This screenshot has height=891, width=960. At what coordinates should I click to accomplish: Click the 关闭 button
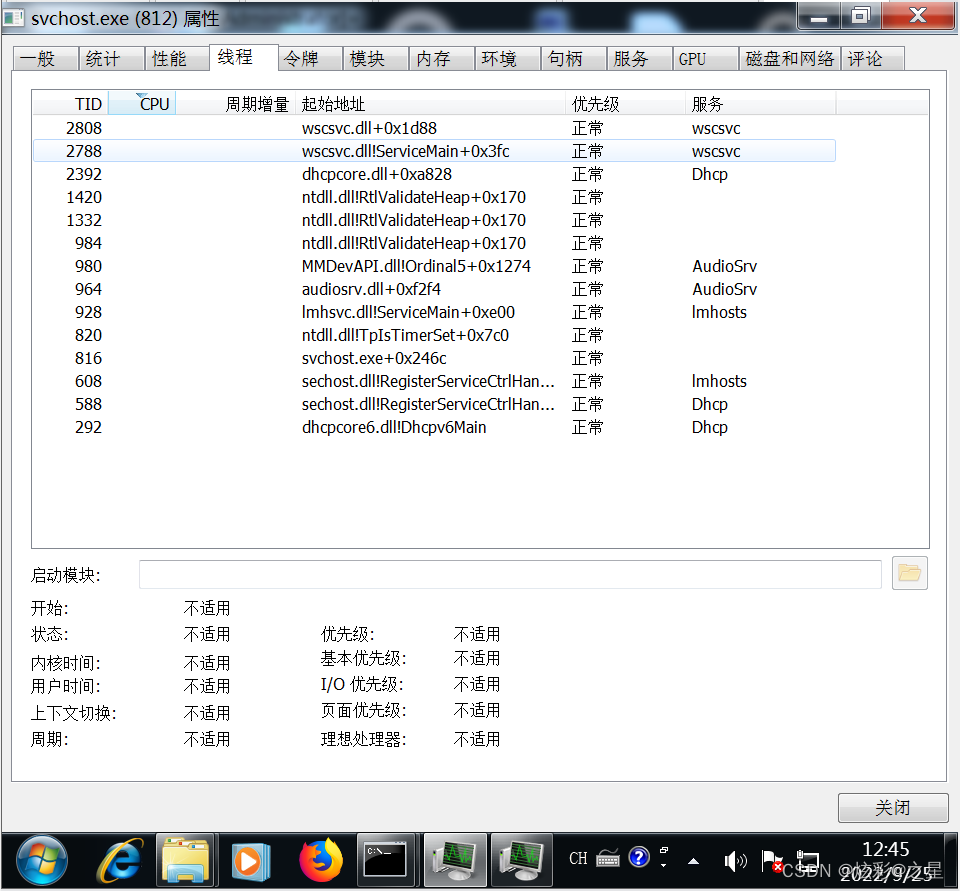coord(893,808)
